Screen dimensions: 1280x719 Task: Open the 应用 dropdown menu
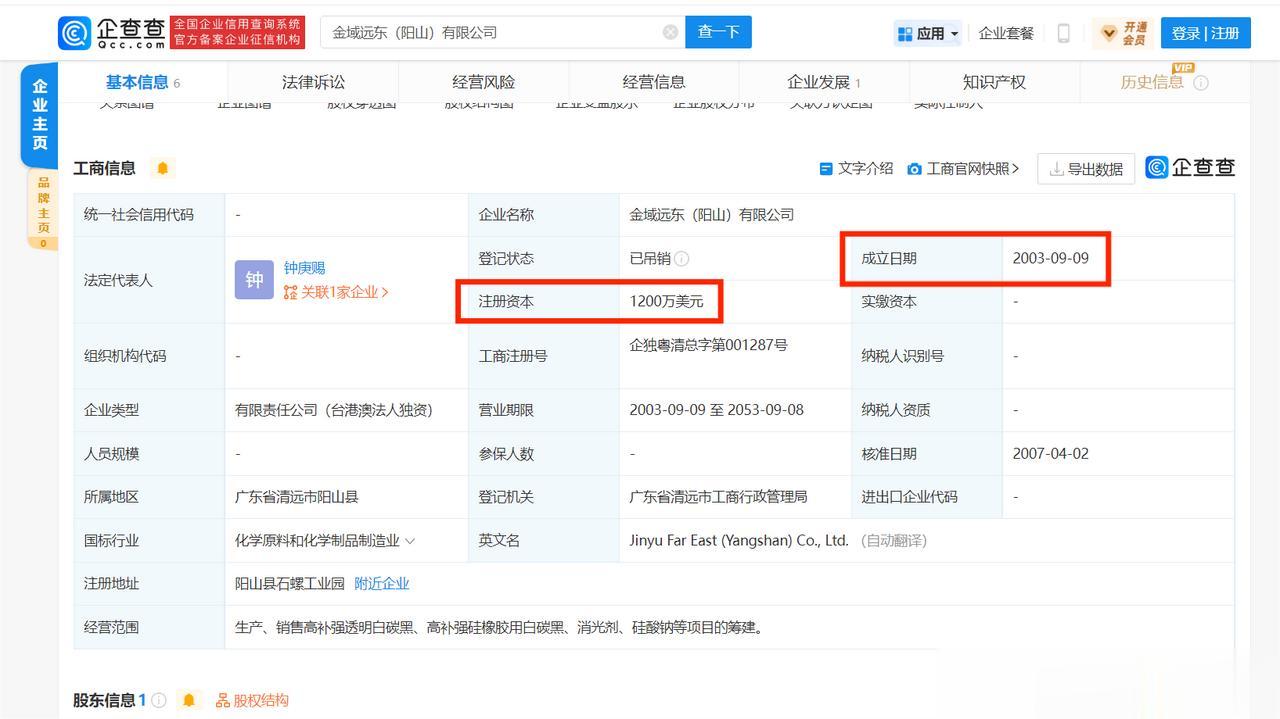pyautogui.click(x=928, y=33)
